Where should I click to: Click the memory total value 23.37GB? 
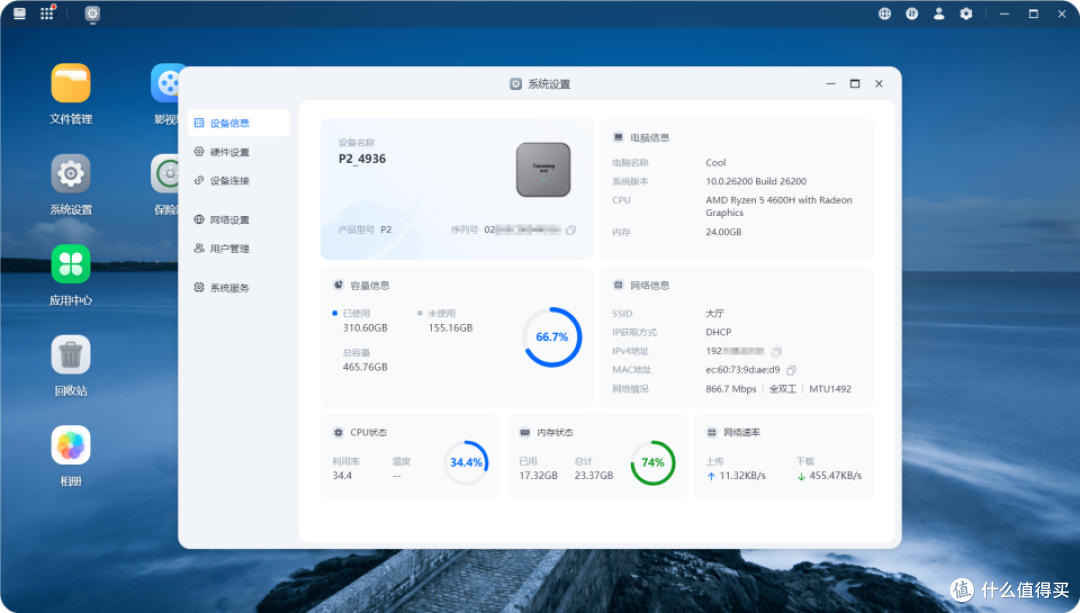tap(594, 476)
